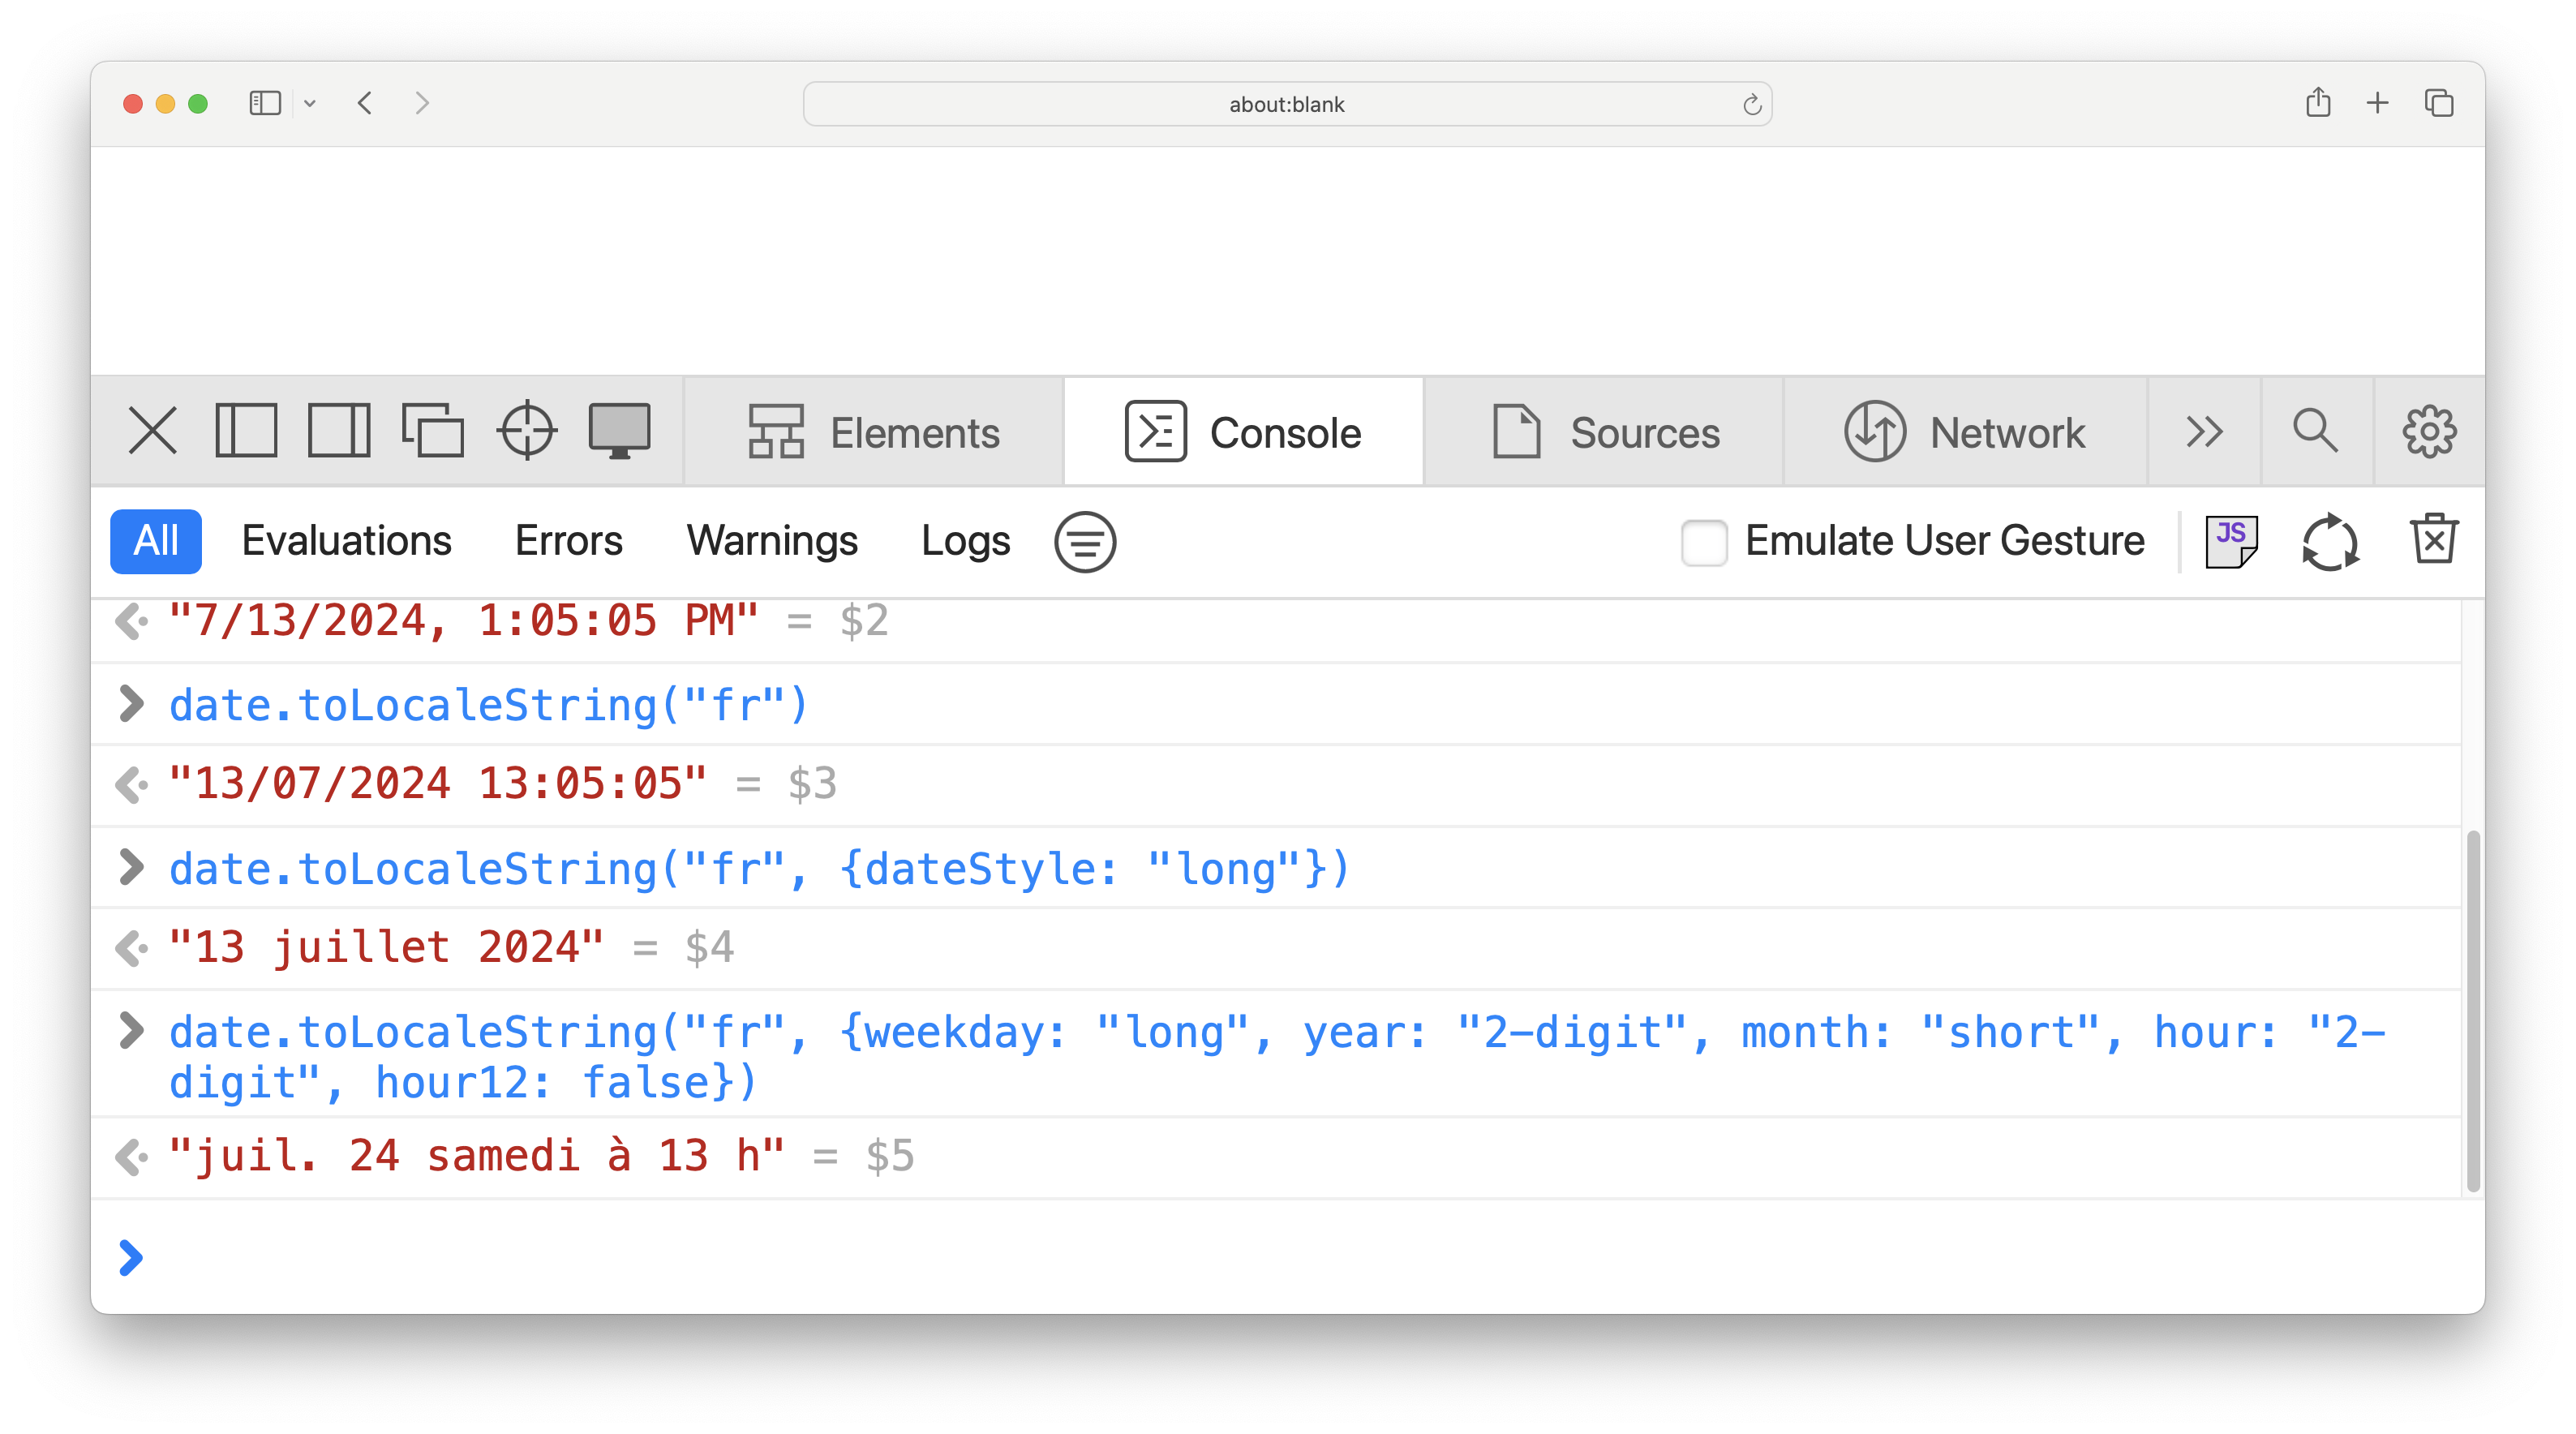
Task: Select result "13 juillet 2024"
Action: point(387,948)
